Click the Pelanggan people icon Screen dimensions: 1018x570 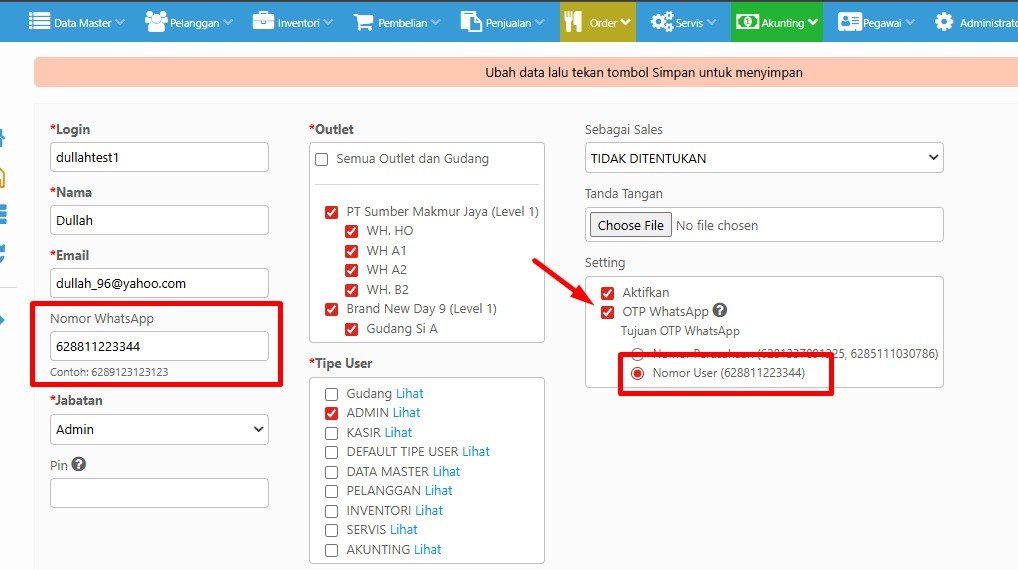point(156,21)
